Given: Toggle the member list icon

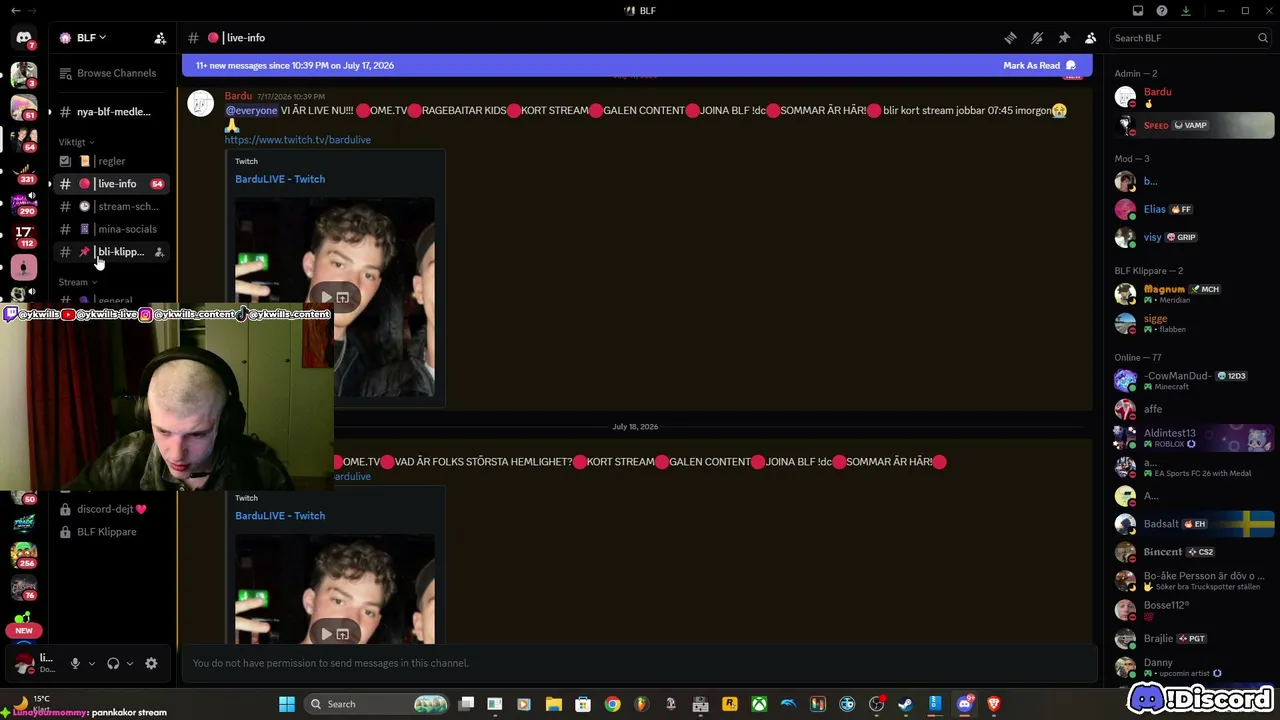Looking at the screenshot, I should pos(1091,38).
